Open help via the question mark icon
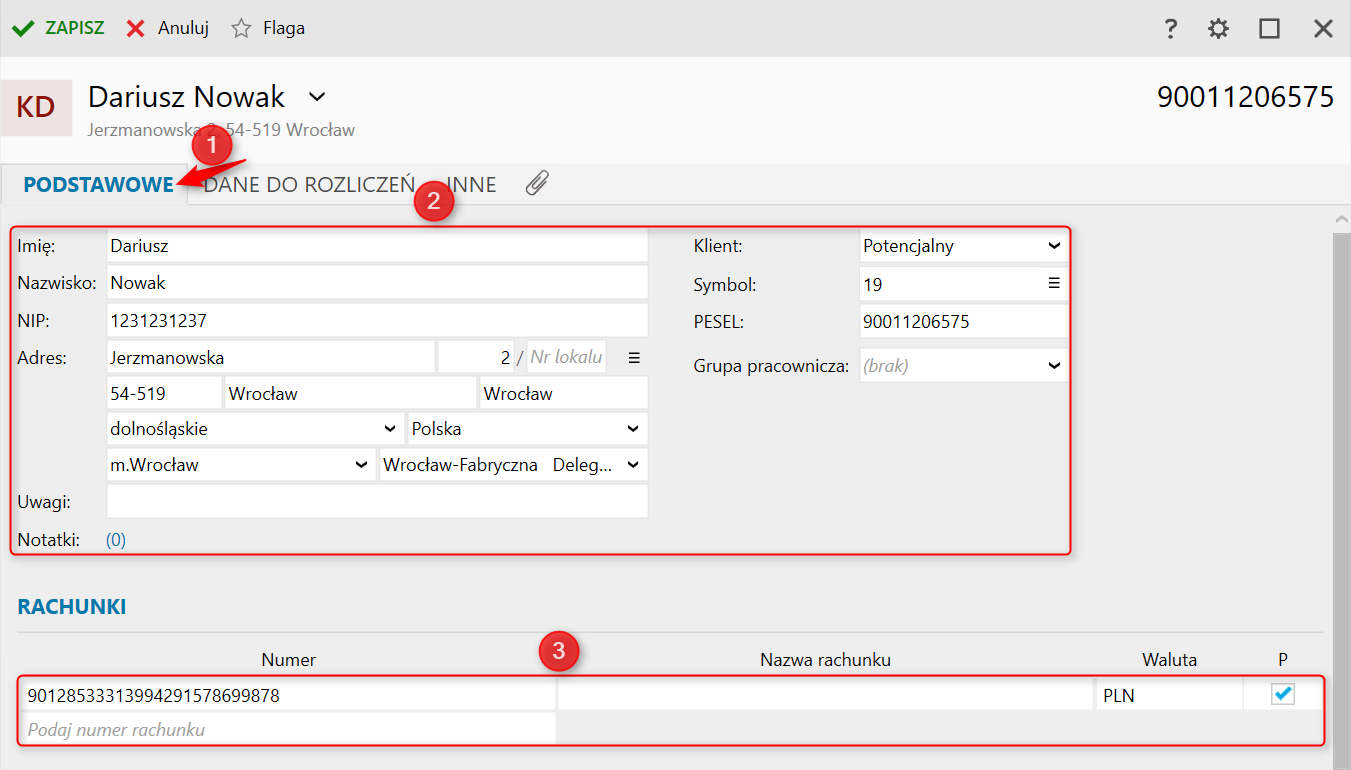1351x770 pixels. [x=1171, y=29]
